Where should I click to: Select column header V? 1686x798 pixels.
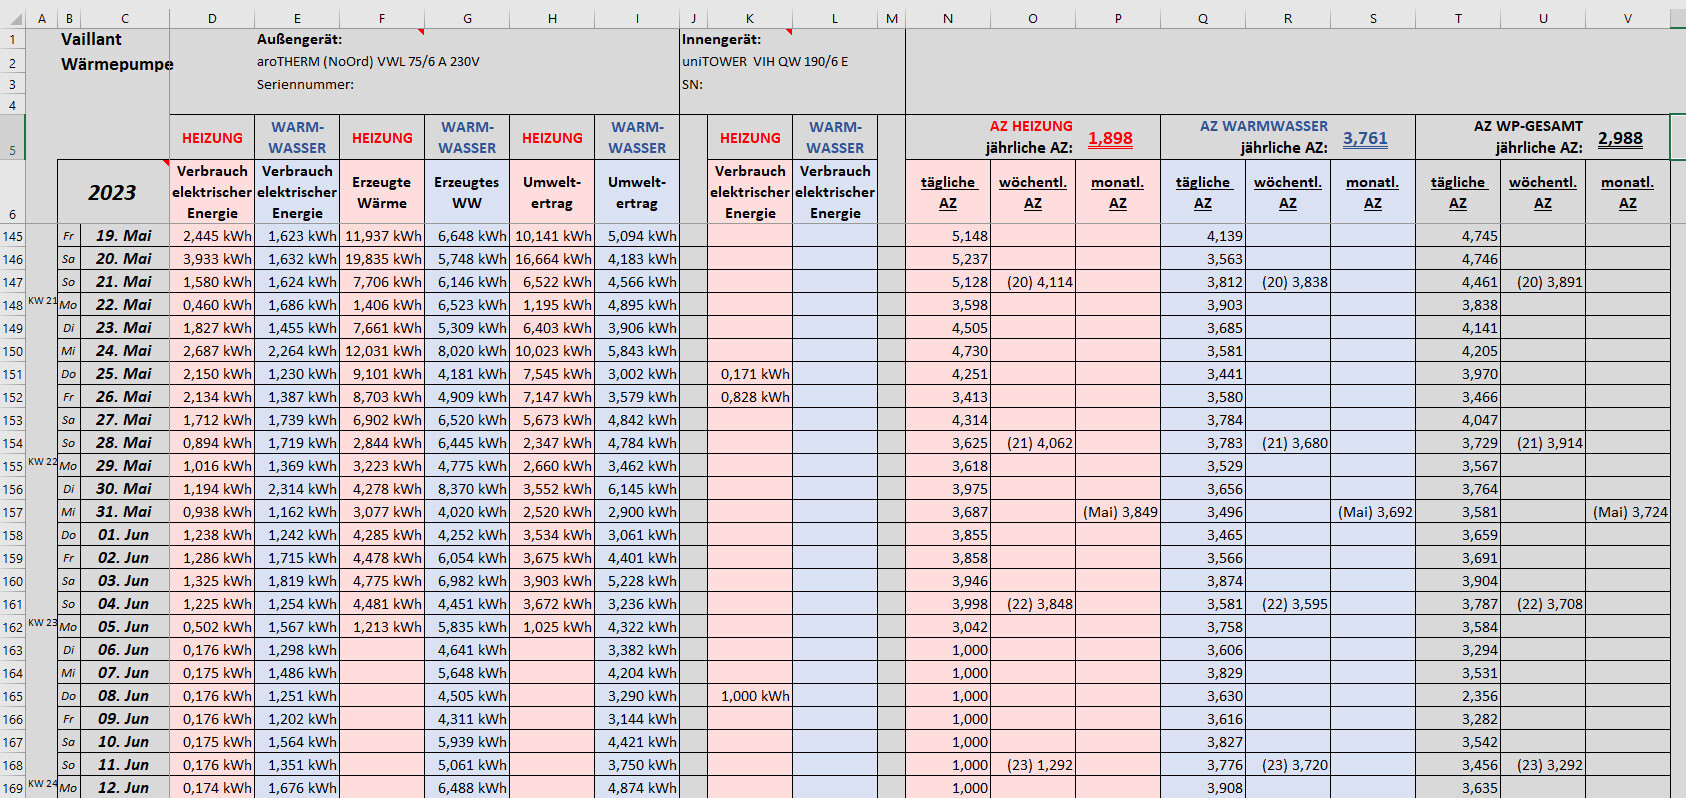[1627, 18]
